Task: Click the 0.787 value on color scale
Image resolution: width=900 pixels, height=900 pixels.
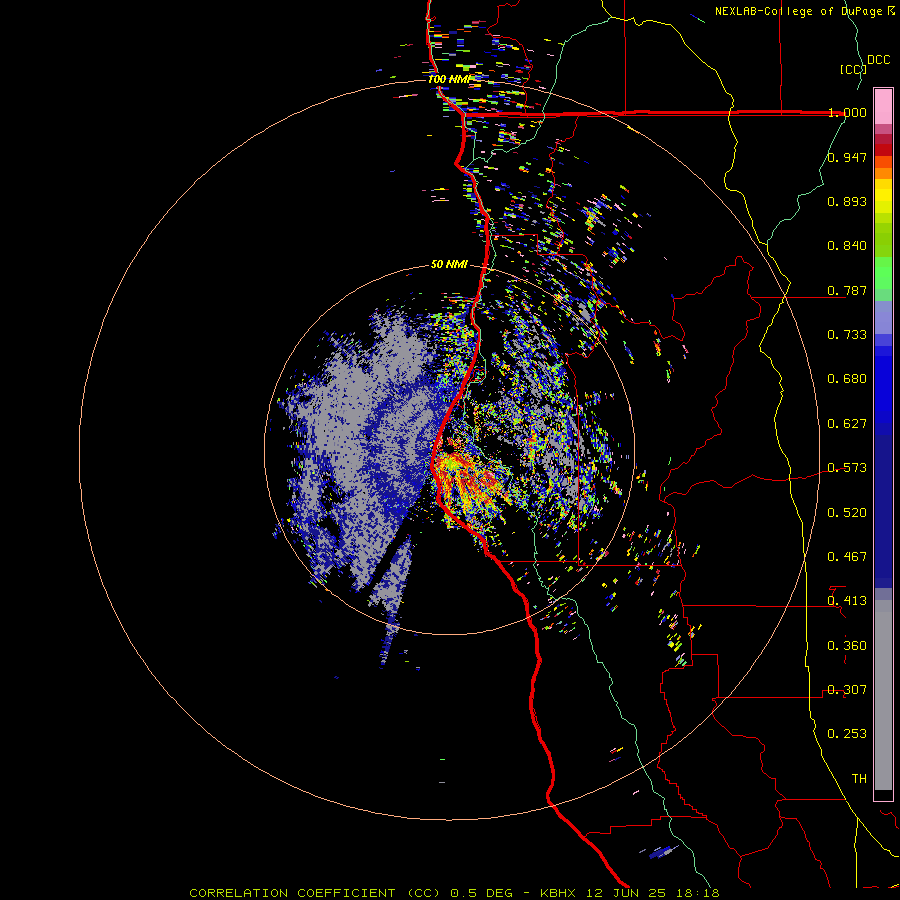Action: click(x=847, y=290)
